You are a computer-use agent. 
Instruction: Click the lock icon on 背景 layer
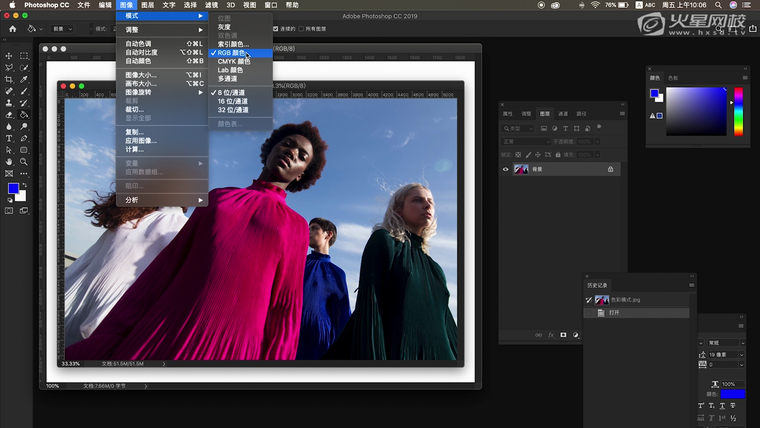(610, 169)
